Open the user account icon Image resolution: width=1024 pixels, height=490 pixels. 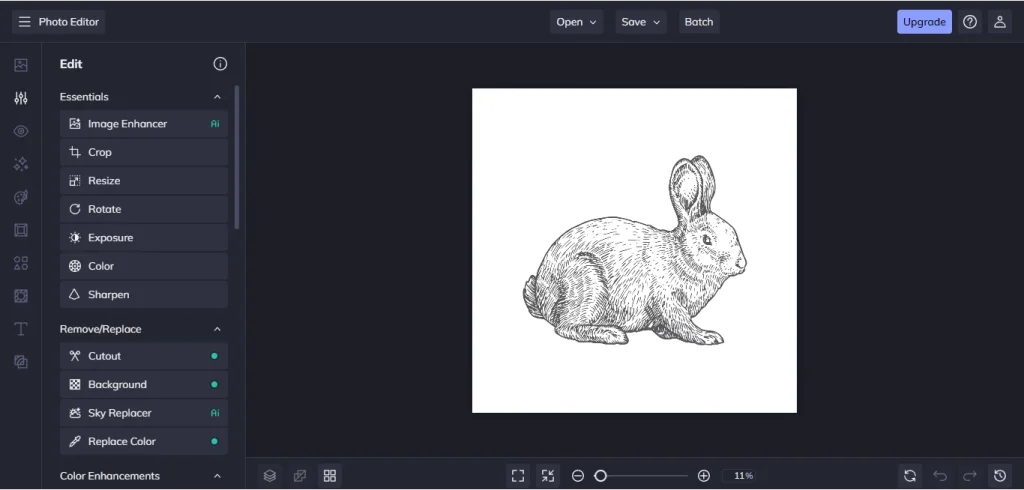(999, 22)
